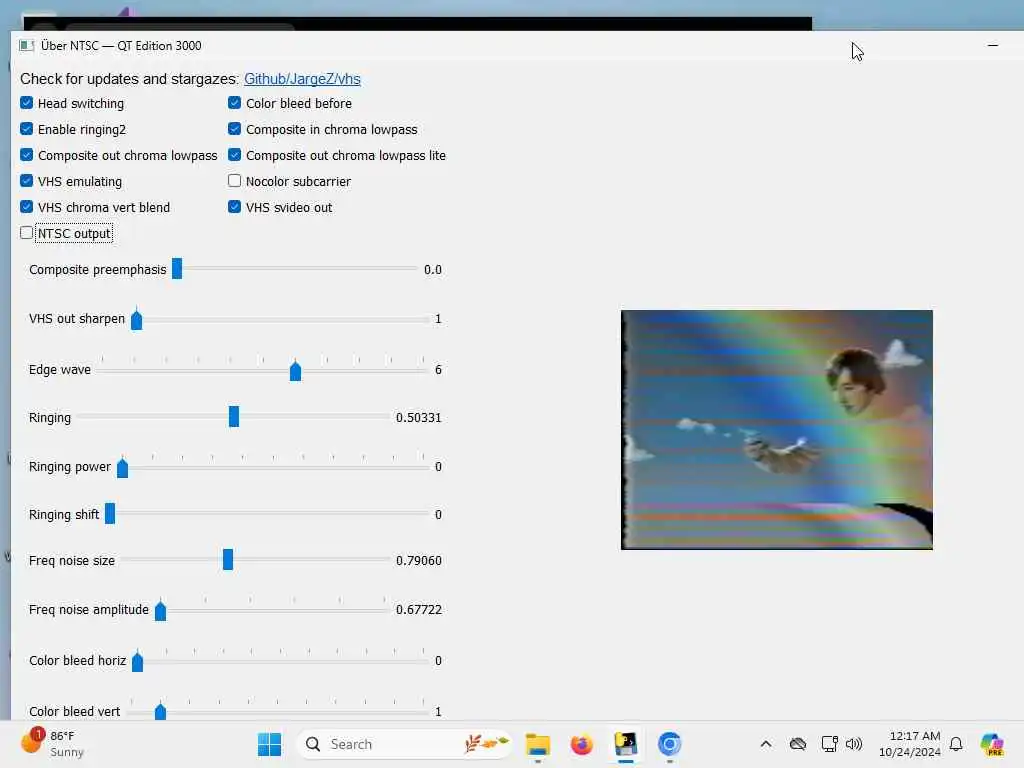
Task: Click the VHS preview image thumbnail
Action: click(x=776, y=430)
